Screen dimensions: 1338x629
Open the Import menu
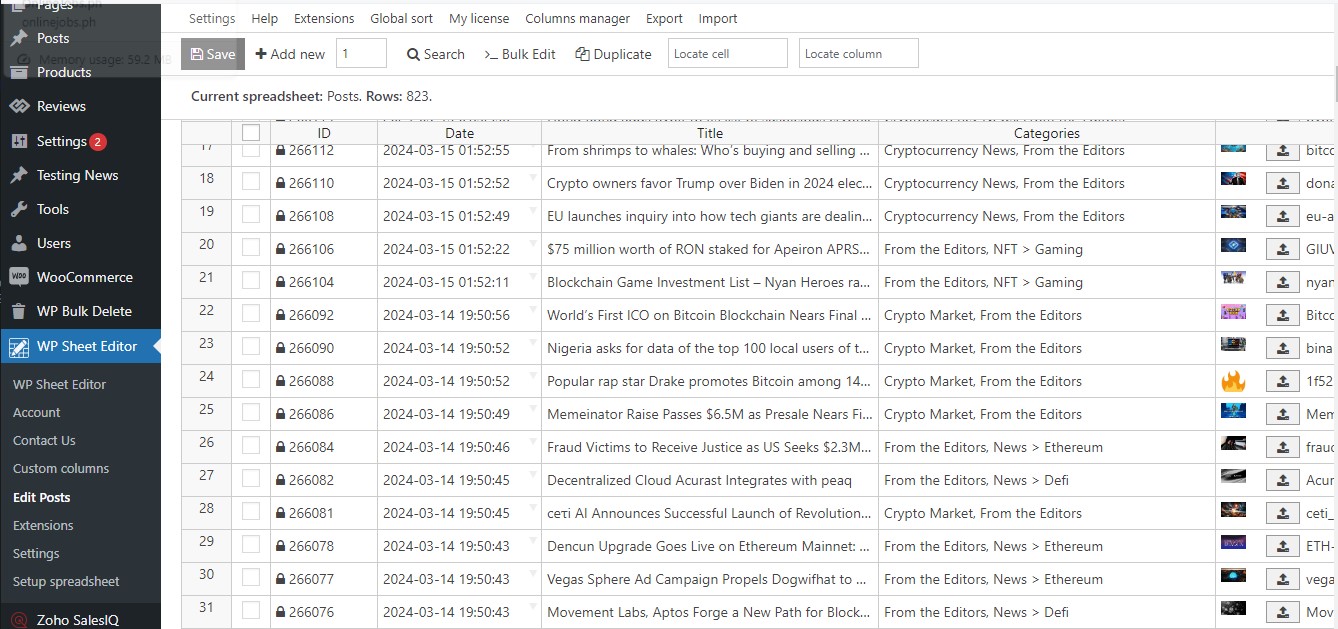pyautogui.click(x=718, y=18)
